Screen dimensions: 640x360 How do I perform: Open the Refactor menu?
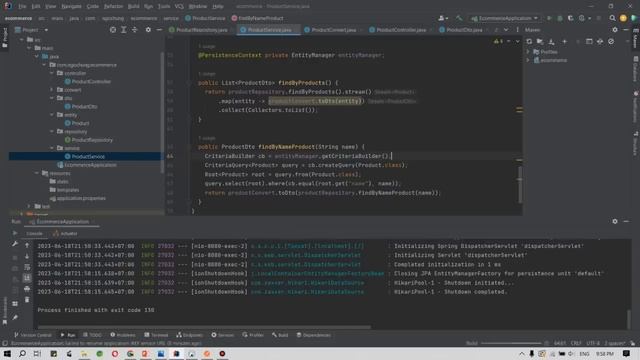[113, 7]
